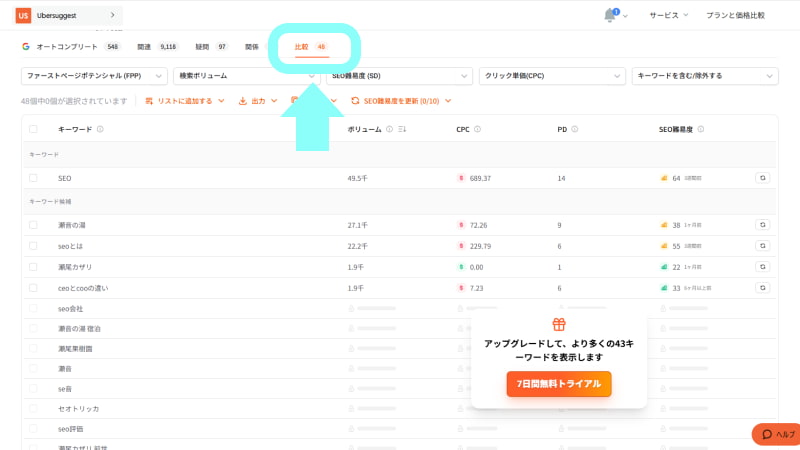Open 検索ボリューム filter dropdown

(246, 76)
